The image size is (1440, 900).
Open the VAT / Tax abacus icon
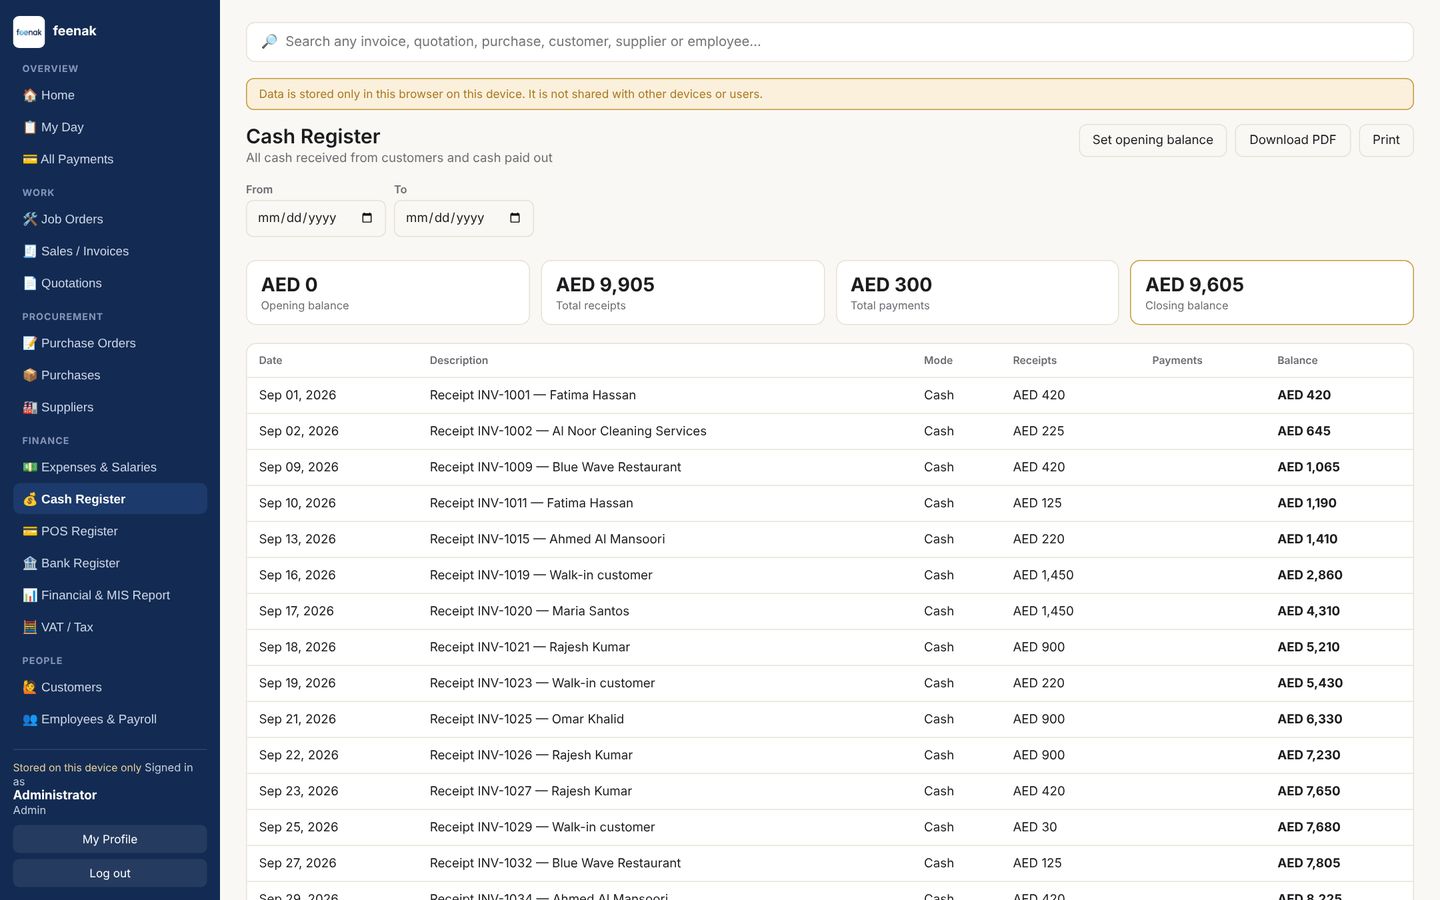30,627
